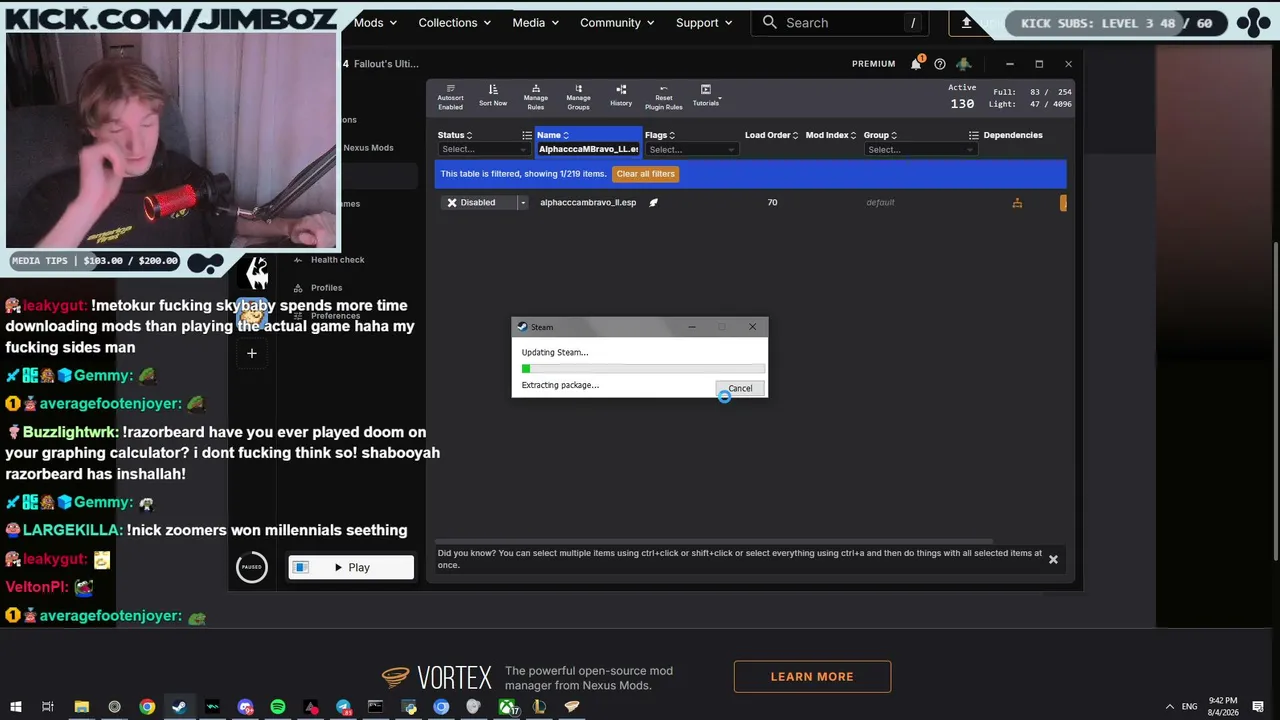Click the ENG language indicator
The height and width of the screenshot is (720, 1280).
click(x=1190, y=706)
